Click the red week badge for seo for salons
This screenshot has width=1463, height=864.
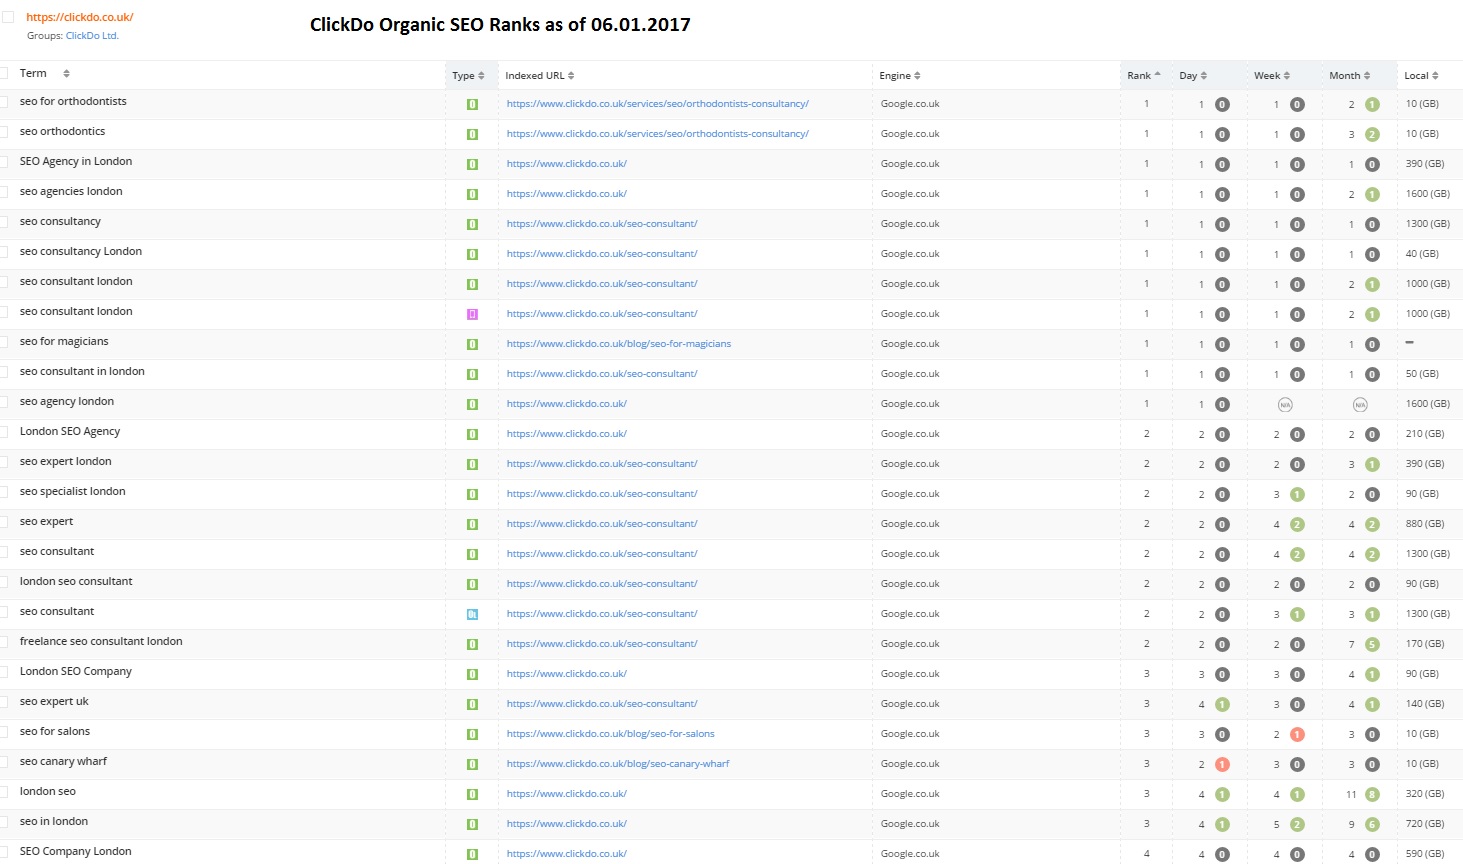(x=1297, y=734)
